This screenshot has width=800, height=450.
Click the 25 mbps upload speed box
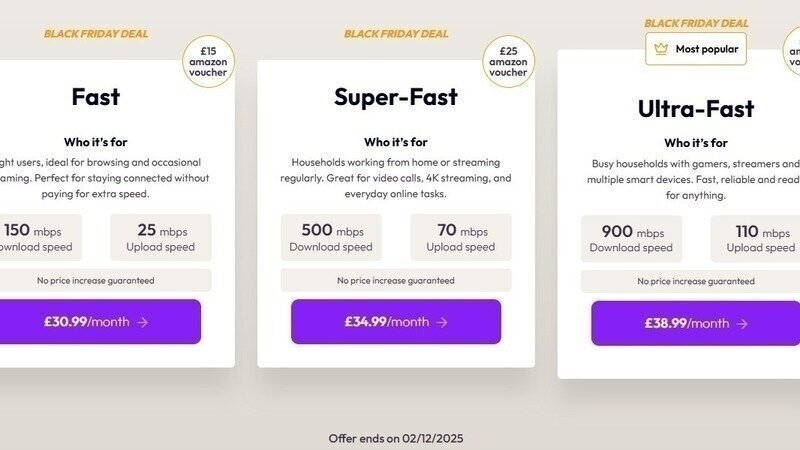click(161, 237)
